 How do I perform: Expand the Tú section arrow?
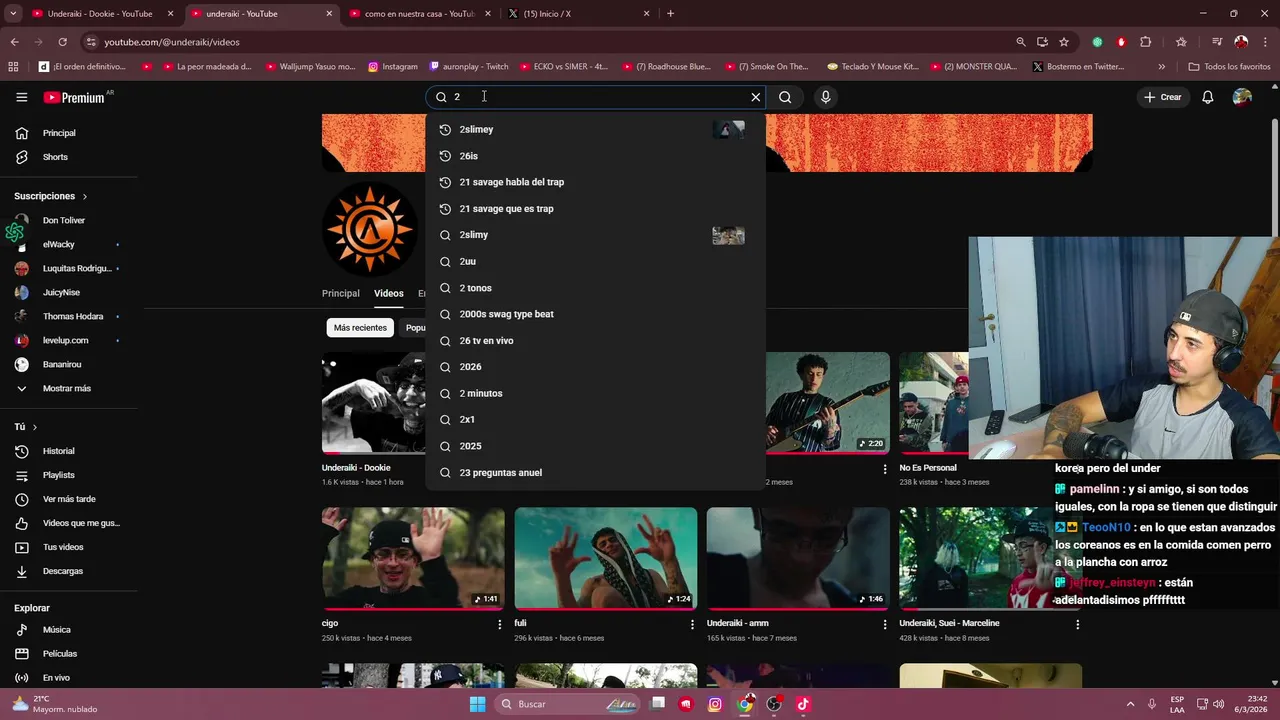pos(35,427)
